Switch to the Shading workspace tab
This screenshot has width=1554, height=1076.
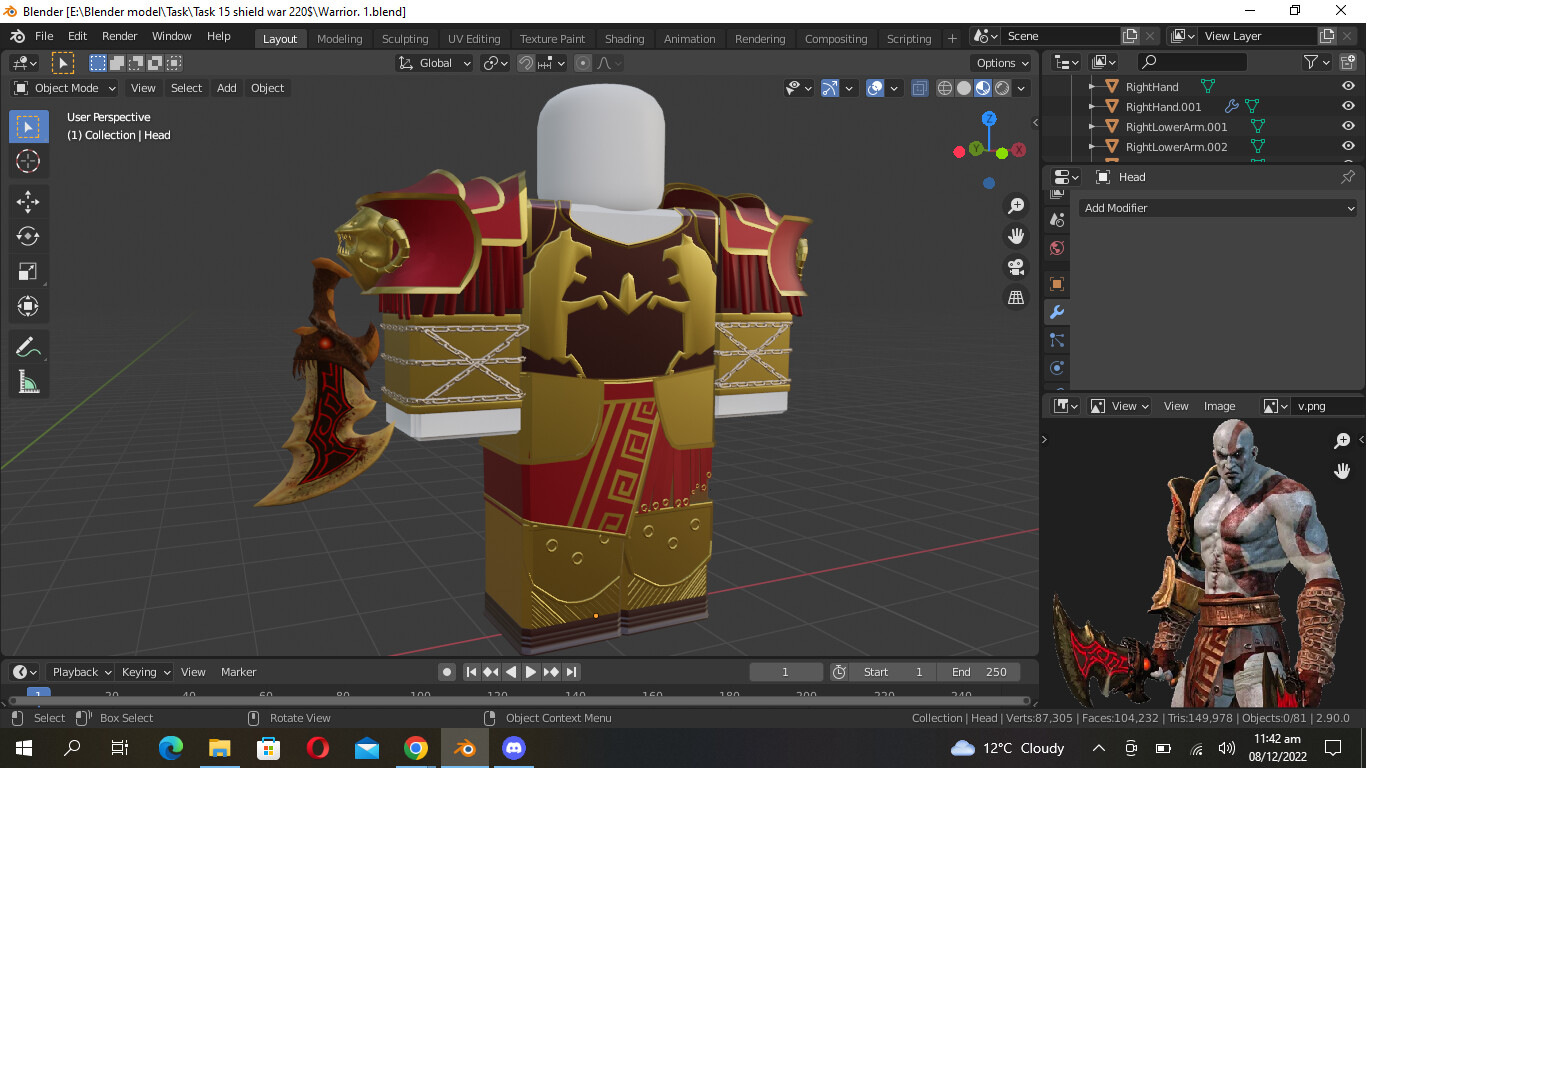point(625,38)
